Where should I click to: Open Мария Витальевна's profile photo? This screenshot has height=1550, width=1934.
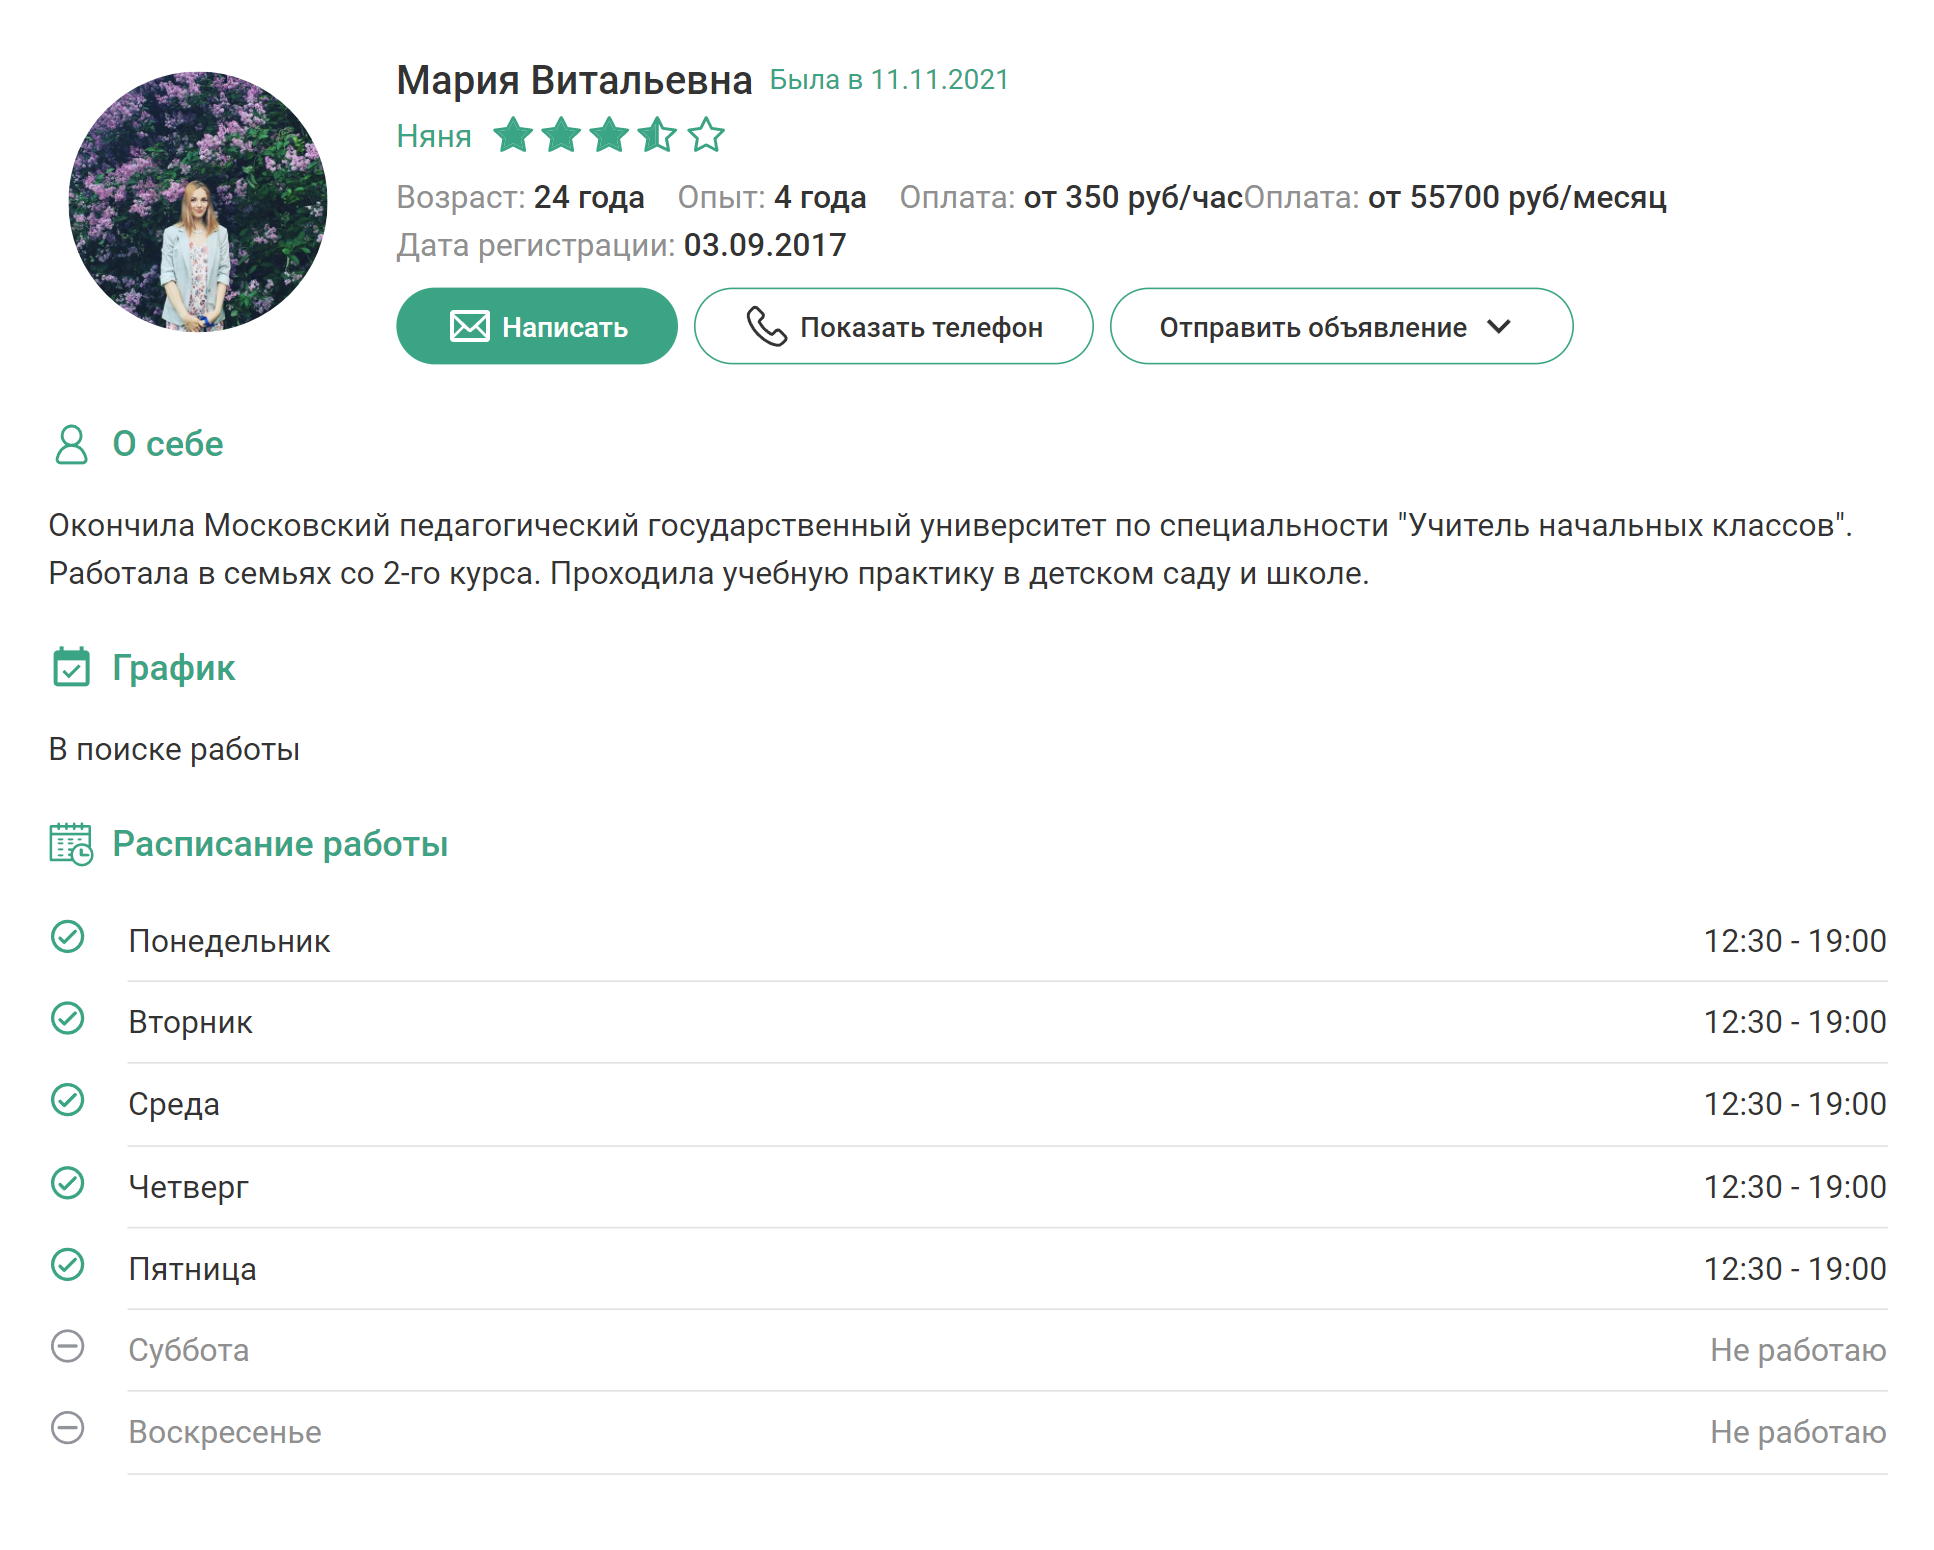tap(198, 201)
